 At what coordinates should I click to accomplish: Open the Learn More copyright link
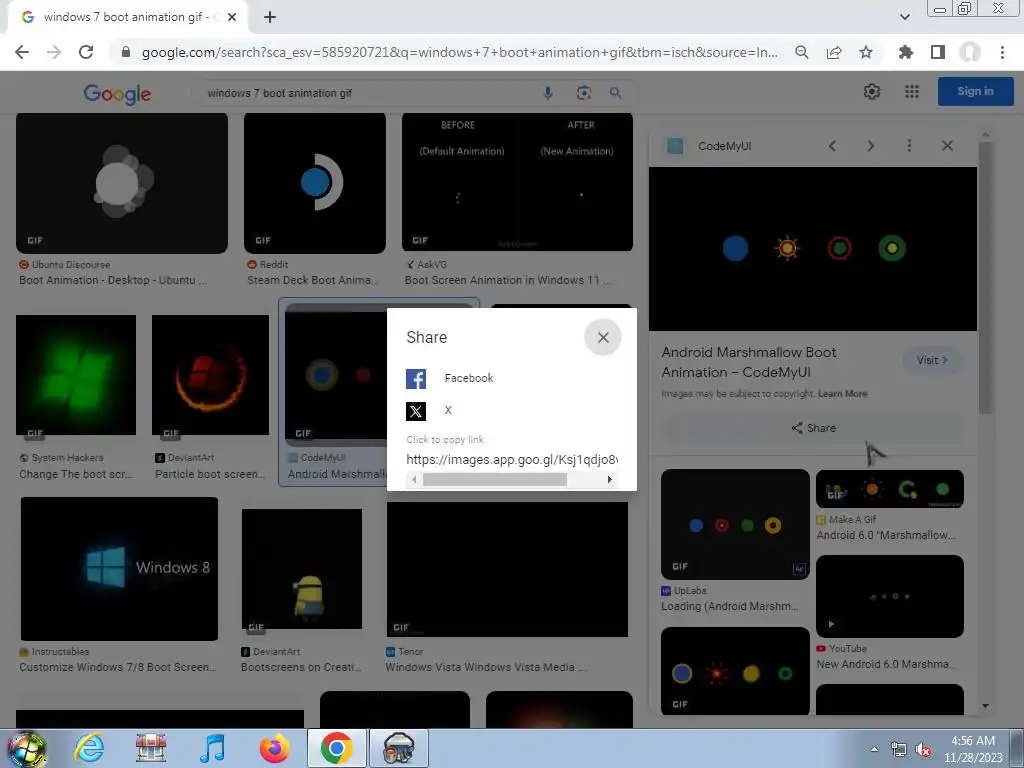click(x=842, y=394)
